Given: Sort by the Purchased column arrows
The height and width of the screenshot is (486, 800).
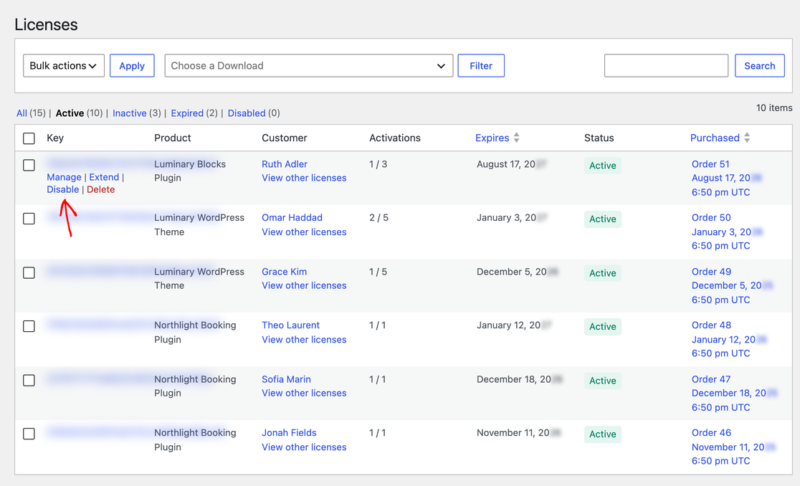Looking at the screenshot, I should coord(747,138).
